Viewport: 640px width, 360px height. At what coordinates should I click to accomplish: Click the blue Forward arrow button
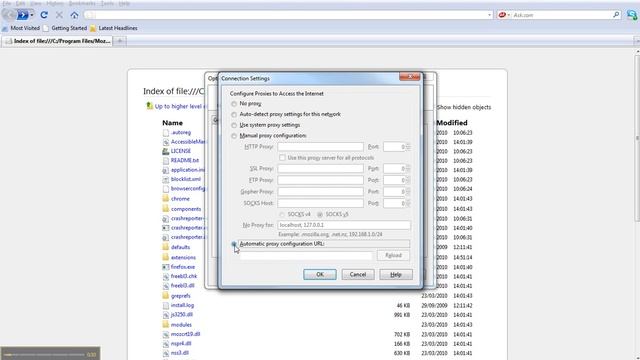[23, 15]
